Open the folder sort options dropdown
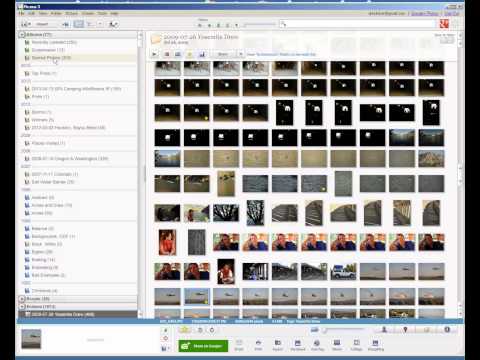The image size is (480, 360). click(100, 24)
